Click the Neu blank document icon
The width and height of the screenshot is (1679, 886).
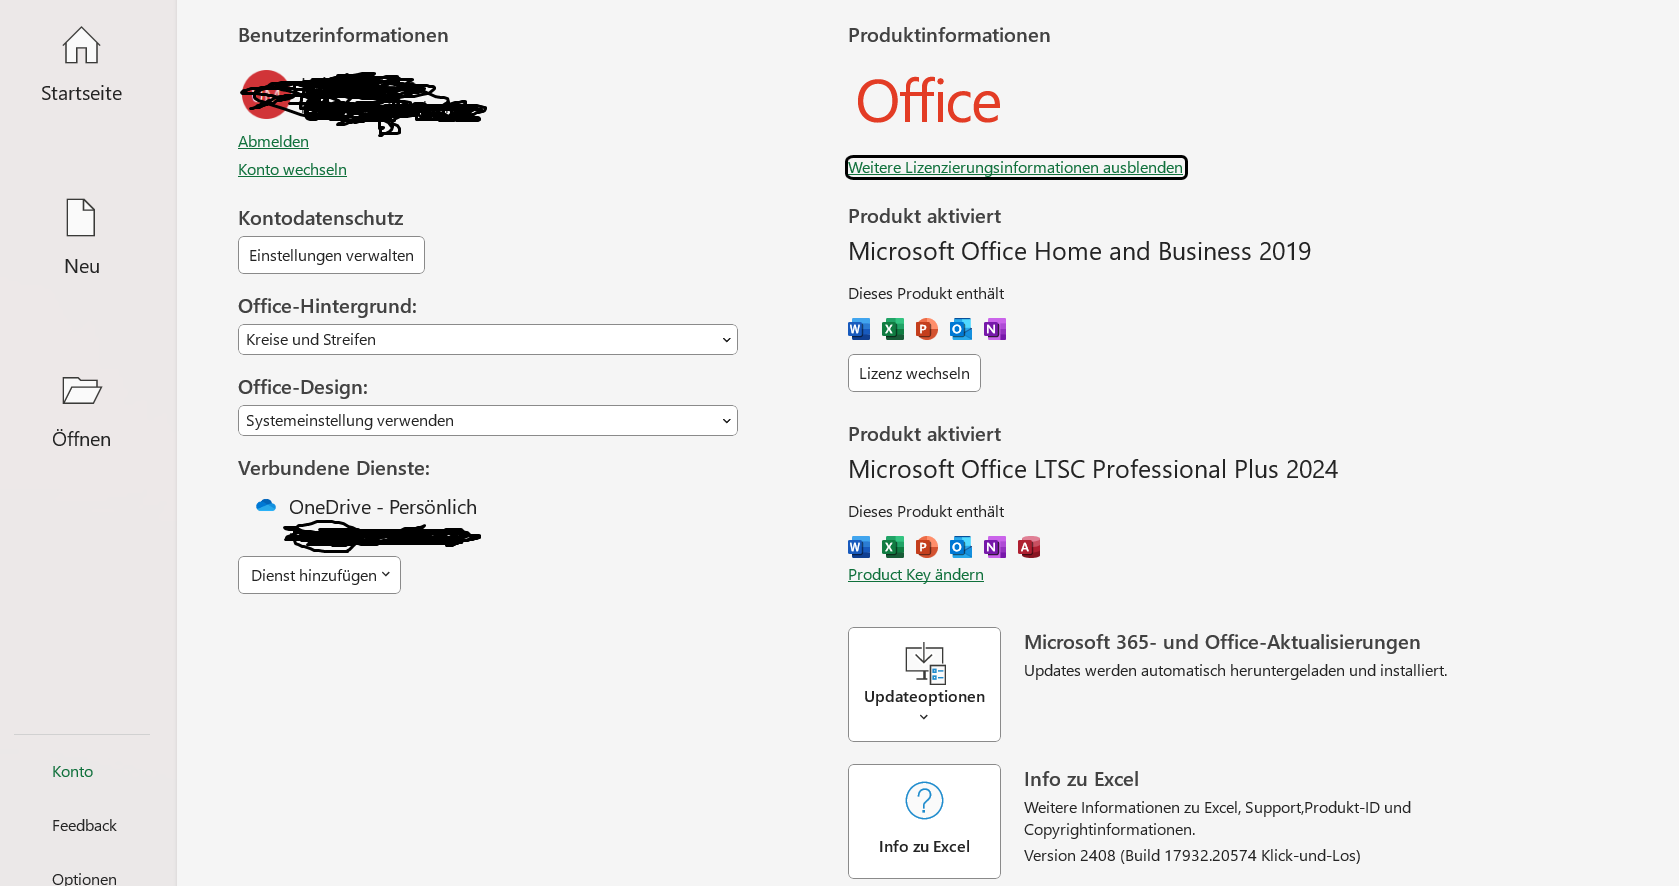coord(81,217)
